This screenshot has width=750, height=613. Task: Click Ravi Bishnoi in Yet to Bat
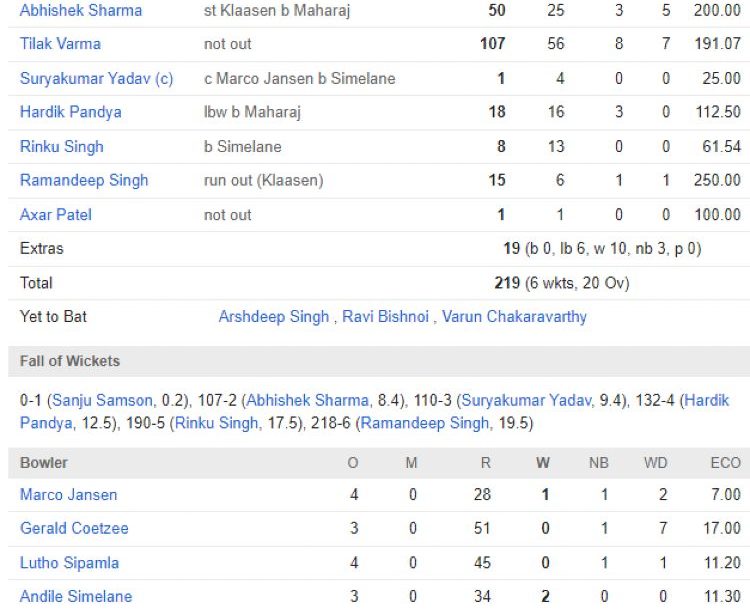pyautogui.click(x=385, y=316)
